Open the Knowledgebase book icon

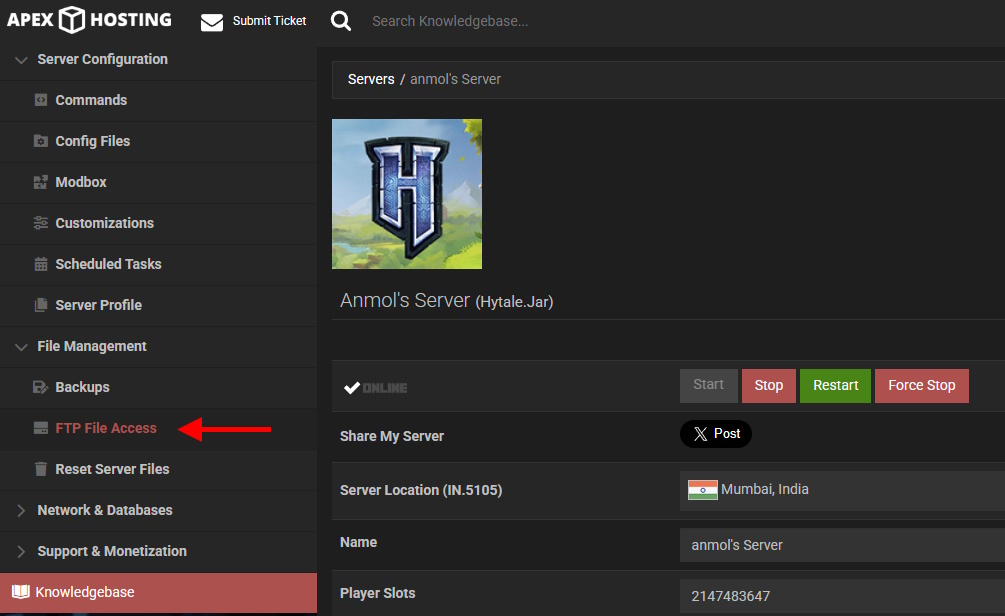click(x=22, y=591)
